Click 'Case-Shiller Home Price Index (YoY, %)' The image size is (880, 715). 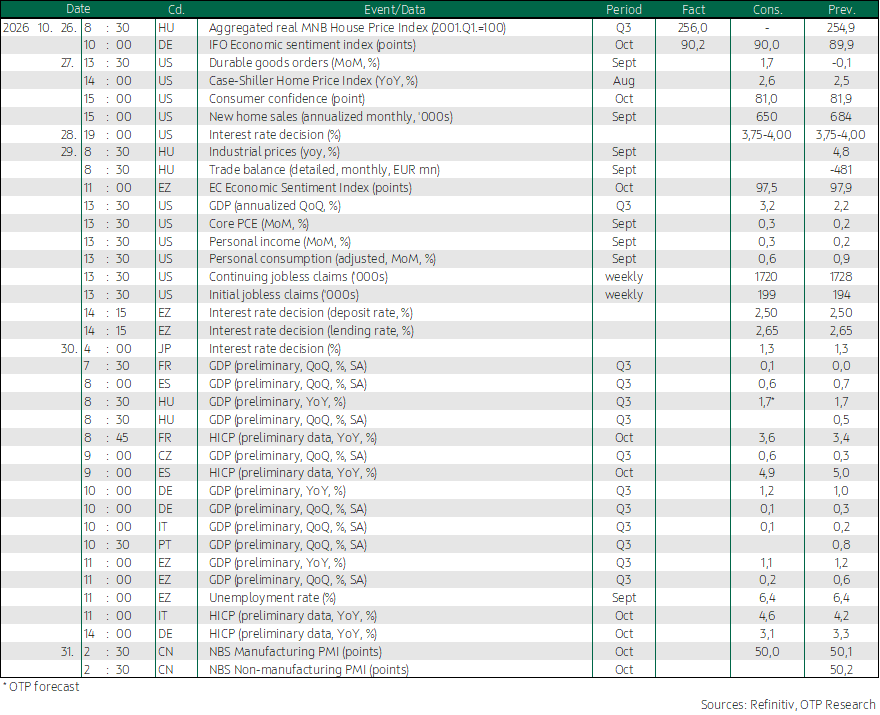click(313, 81)
